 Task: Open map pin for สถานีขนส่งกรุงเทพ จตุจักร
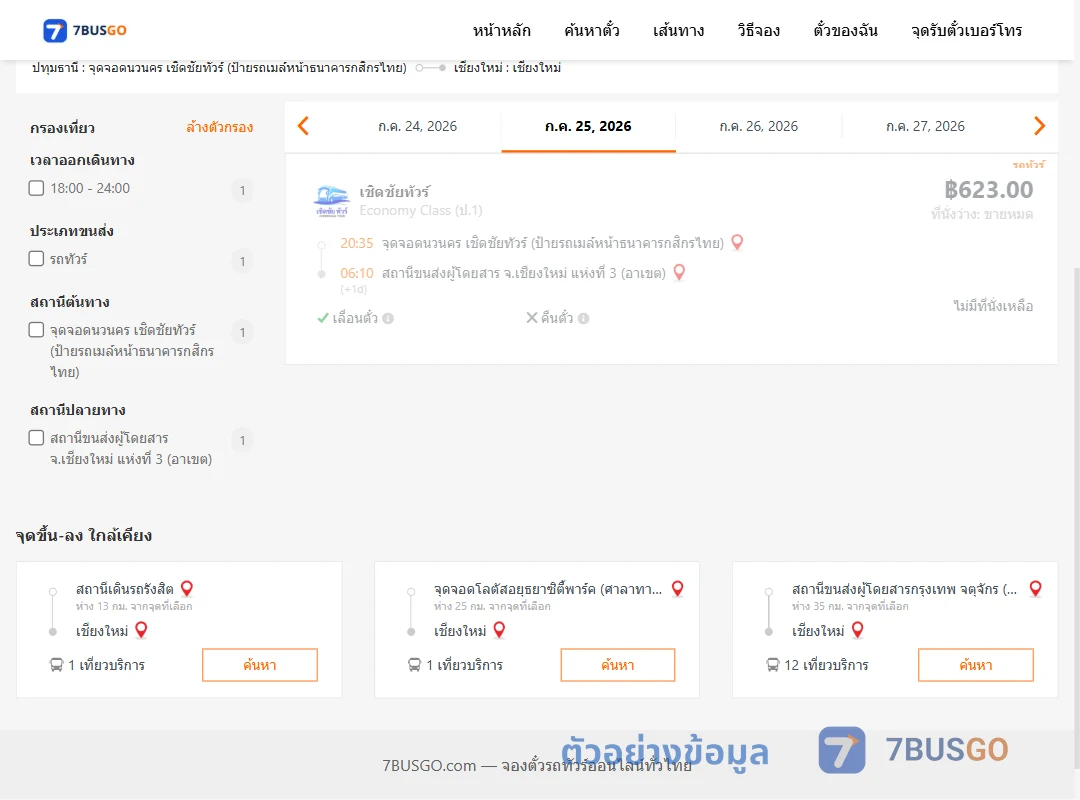click(1035, 588)
